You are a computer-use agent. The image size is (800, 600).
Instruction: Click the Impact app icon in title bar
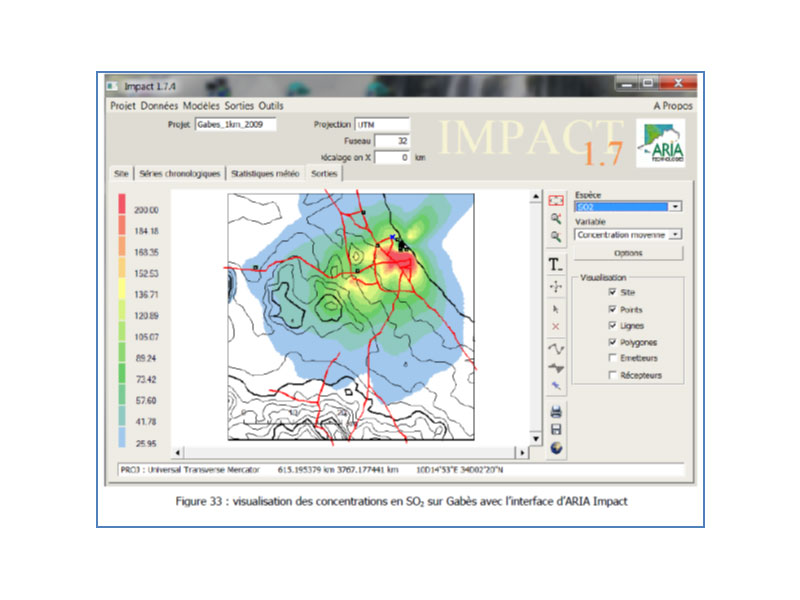point(112,86)
